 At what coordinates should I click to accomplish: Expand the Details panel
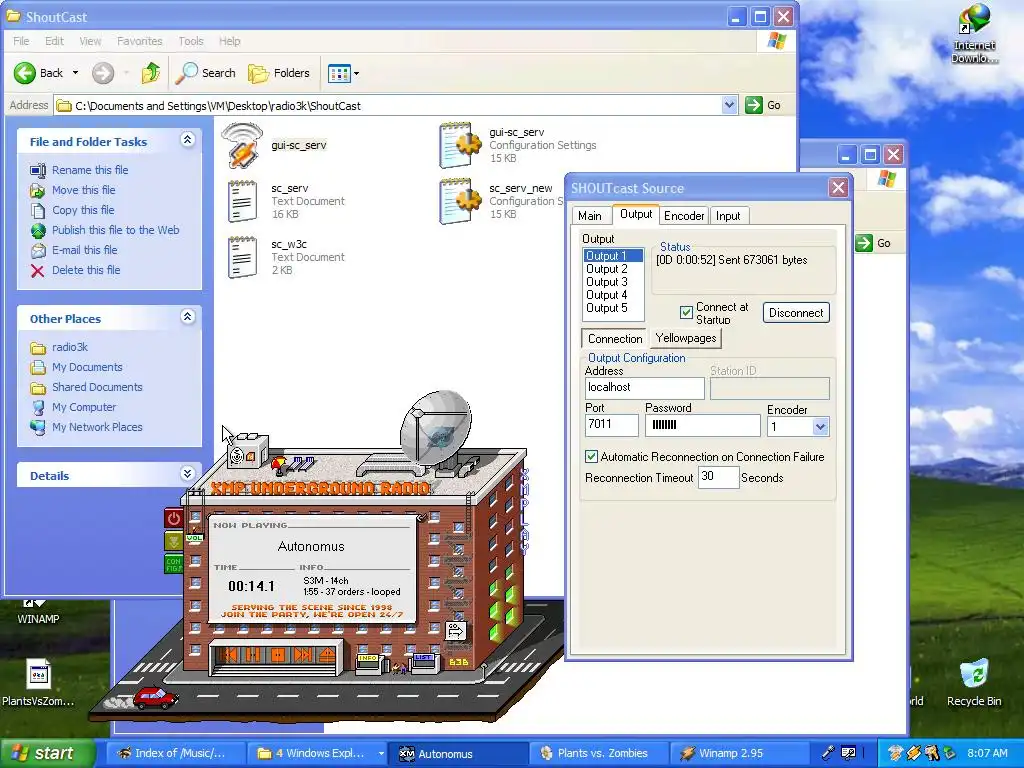coord(187,473)
